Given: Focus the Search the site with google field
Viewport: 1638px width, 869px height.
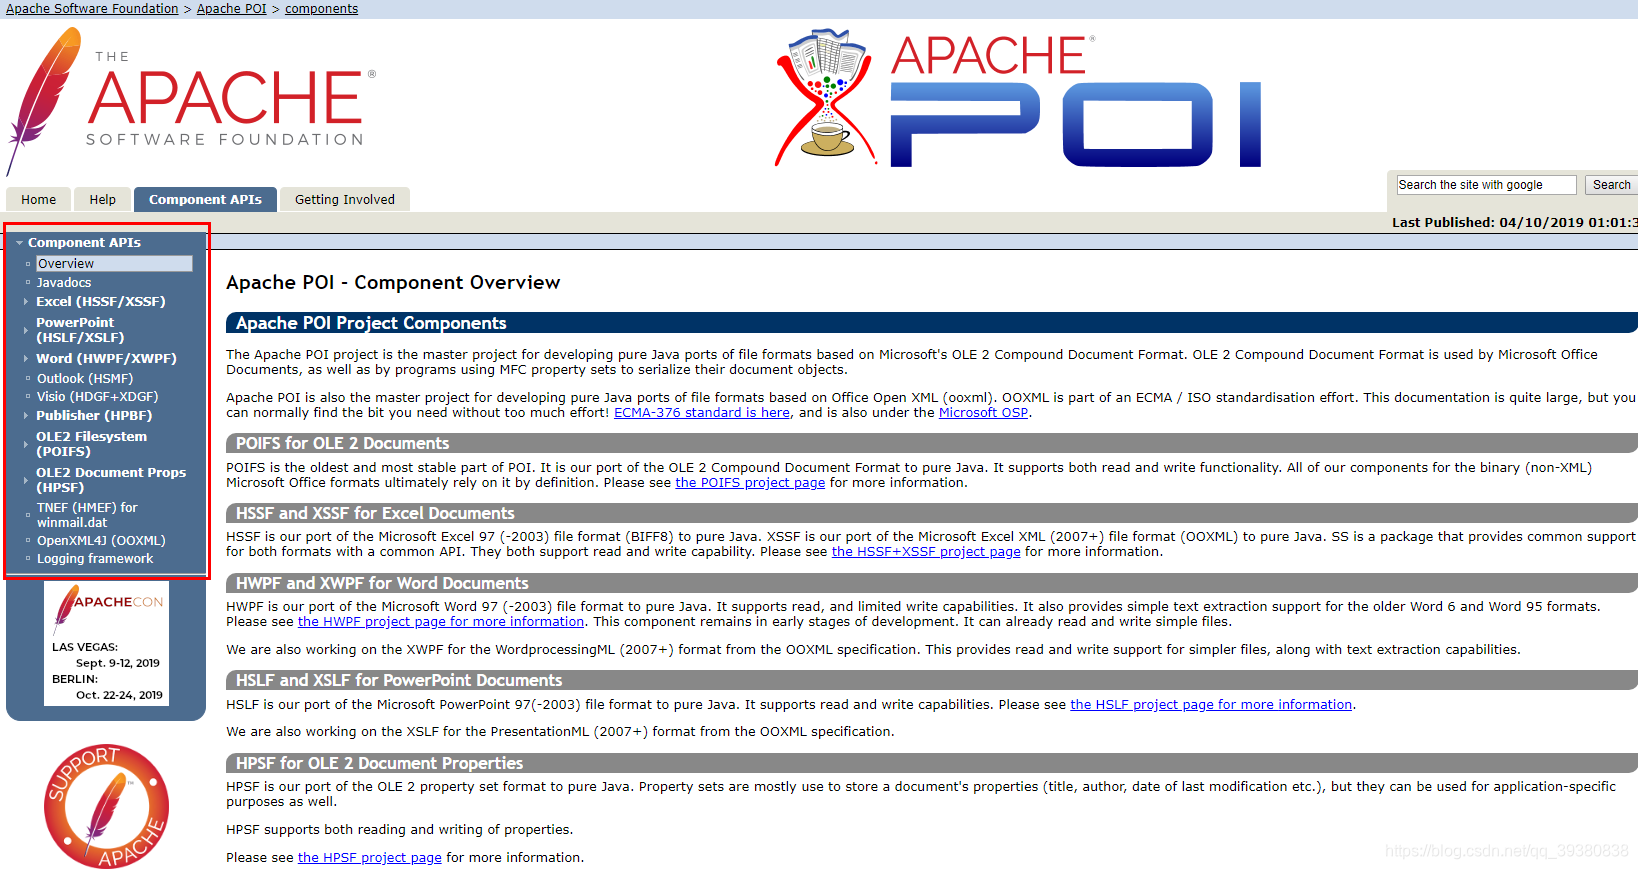Looking at the screenshot, I should point(1486,185).
